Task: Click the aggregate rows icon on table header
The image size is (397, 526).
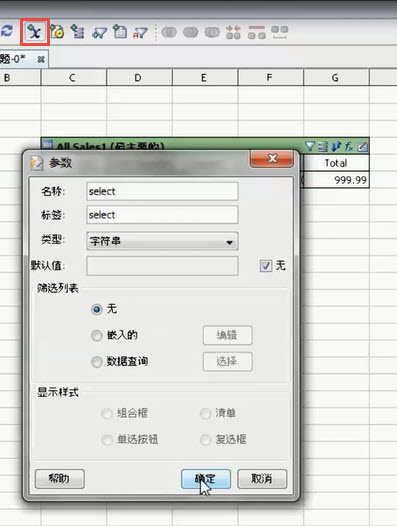Action: 323,146
